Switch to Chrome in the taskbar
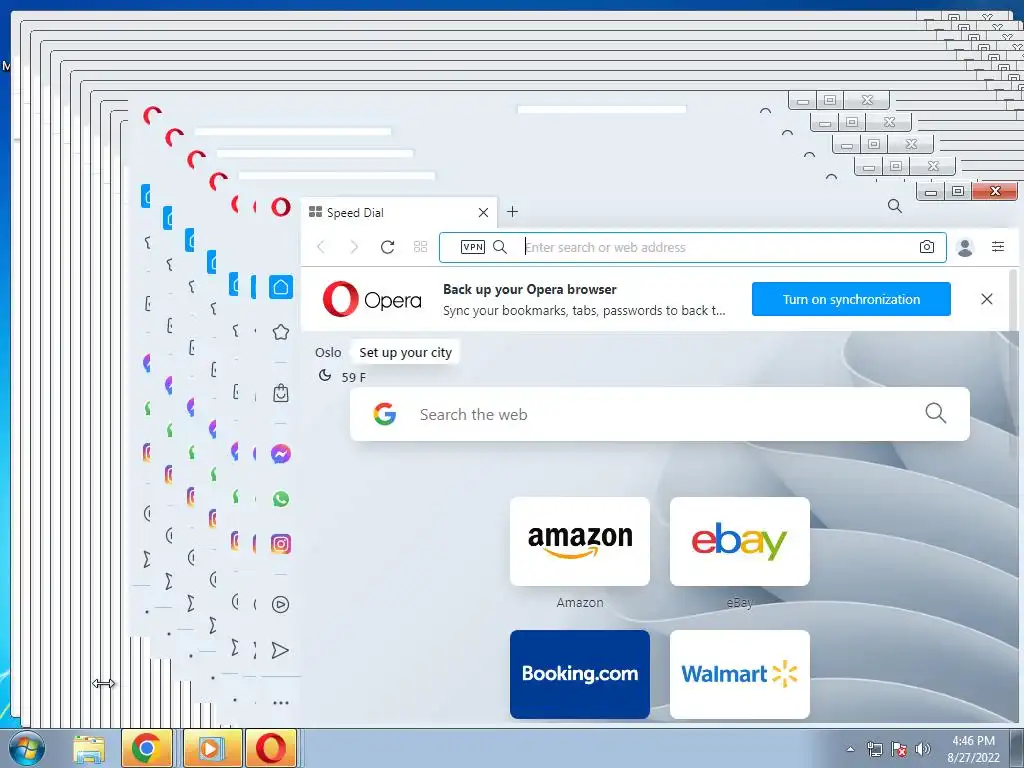The image size is (1024, 768). point(146,748)
